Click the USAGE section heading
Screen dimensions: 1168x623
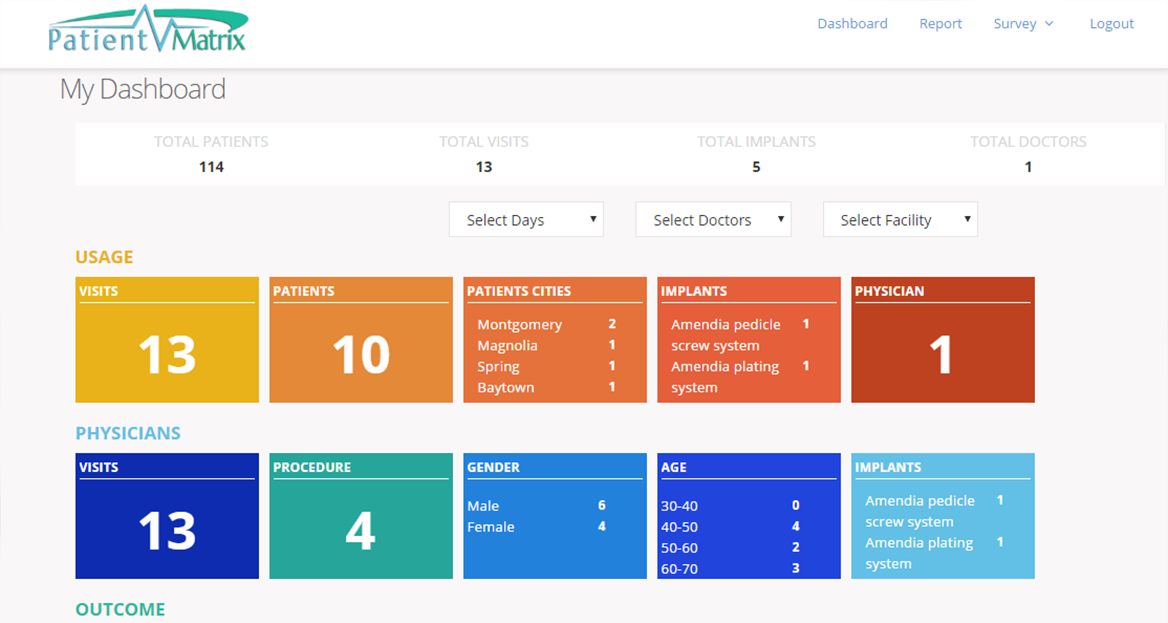104,257
